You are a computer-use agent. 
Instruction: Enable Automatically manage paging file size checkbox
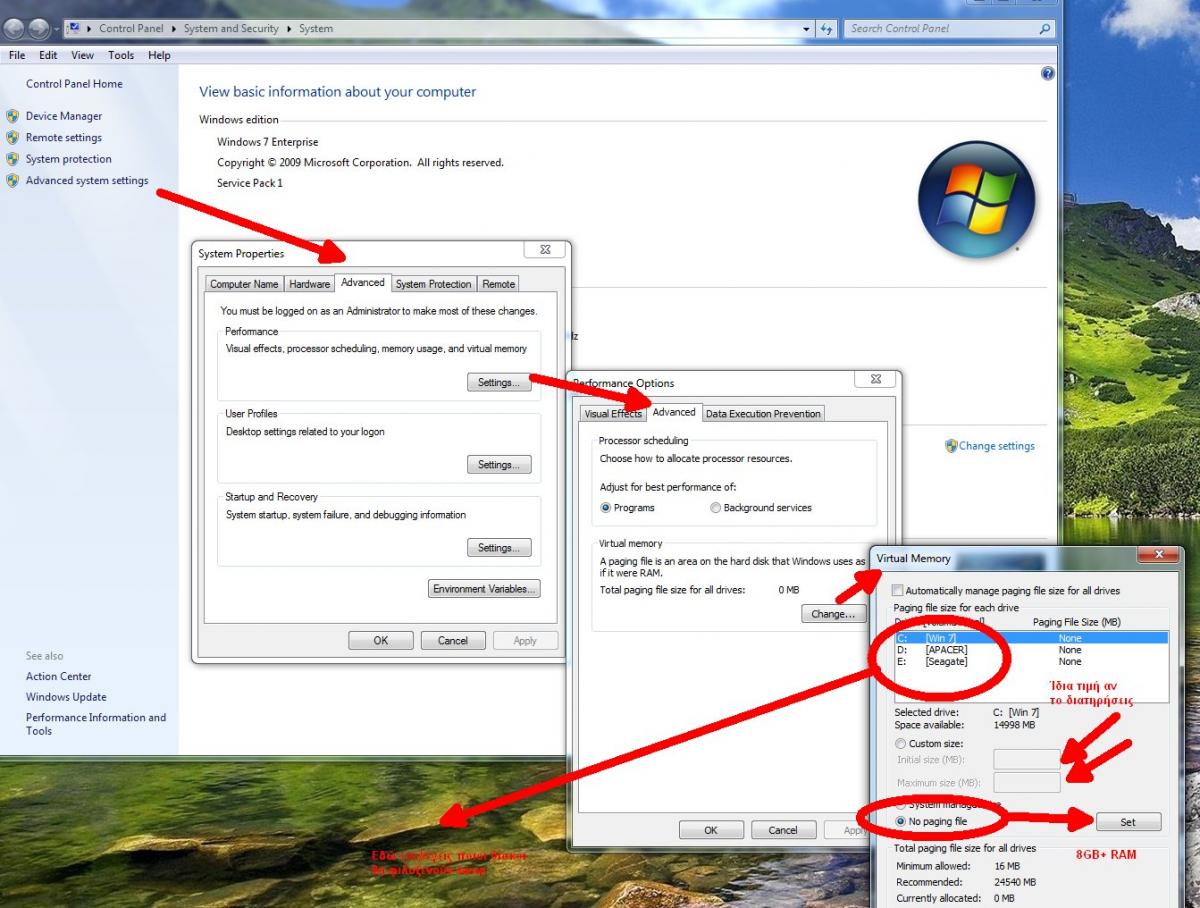(897, 591)
